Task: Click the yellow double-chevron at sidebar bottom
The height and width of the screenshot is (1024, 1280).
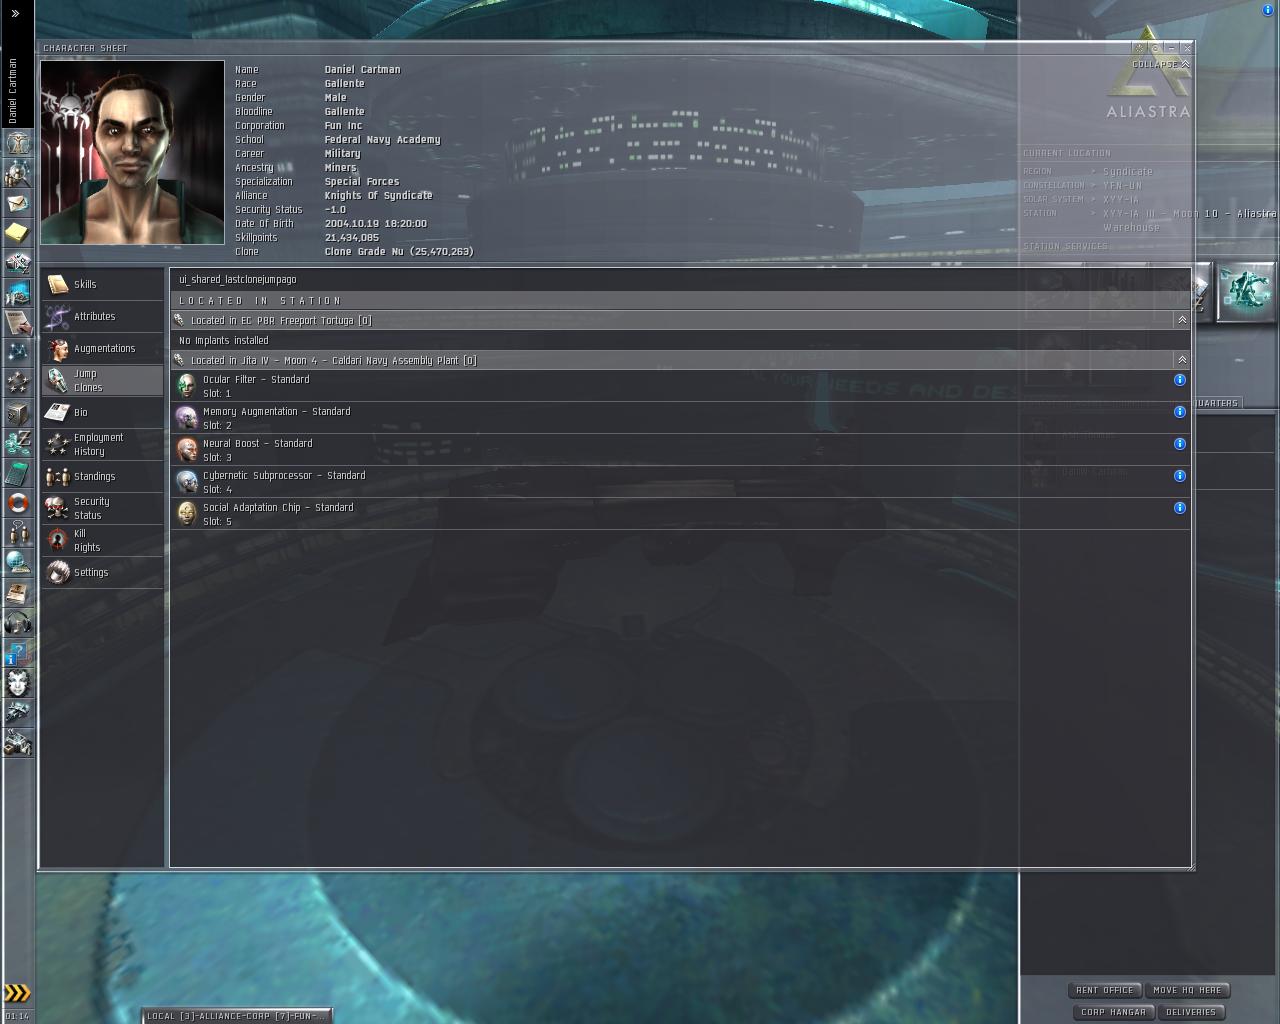Action: click(17, 993)
